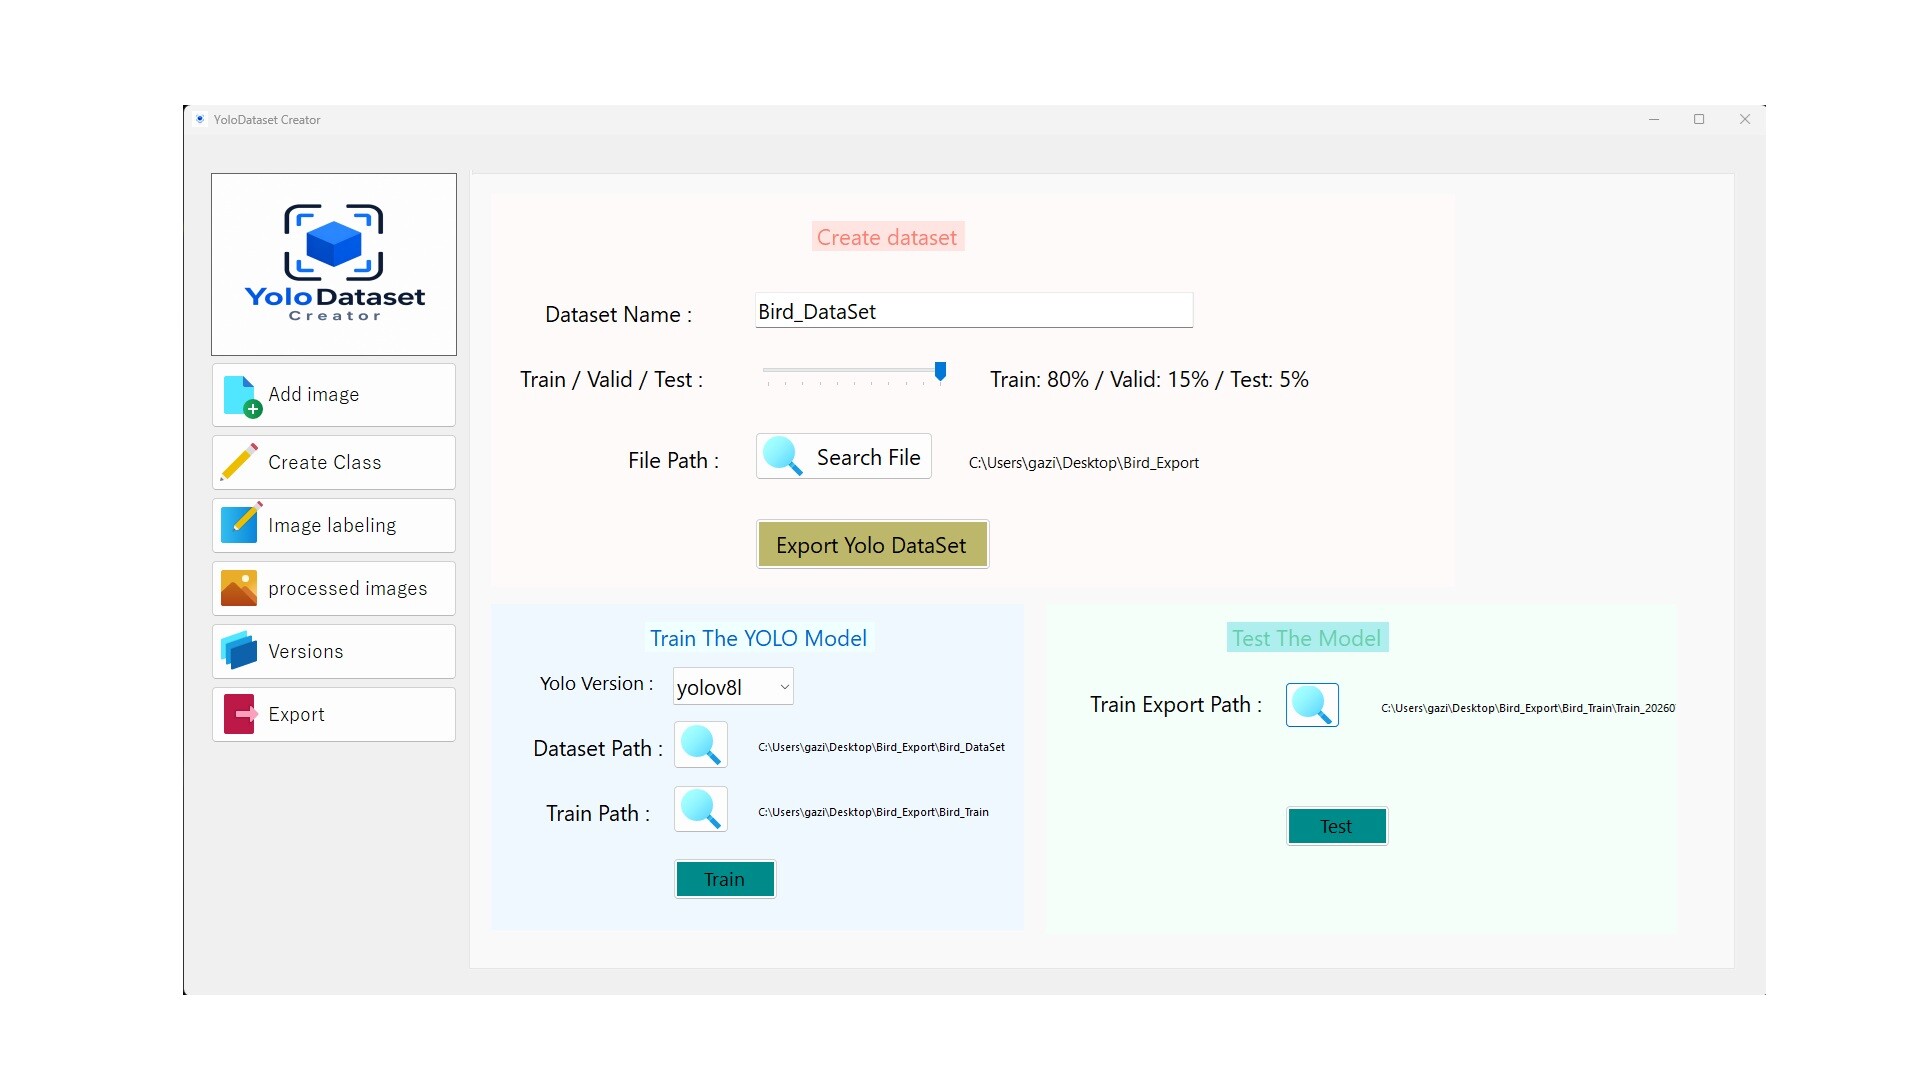The width and height of the screenshot is (1920, 1080).
Task: Click the Search File button label
Action: pos(868,457)
